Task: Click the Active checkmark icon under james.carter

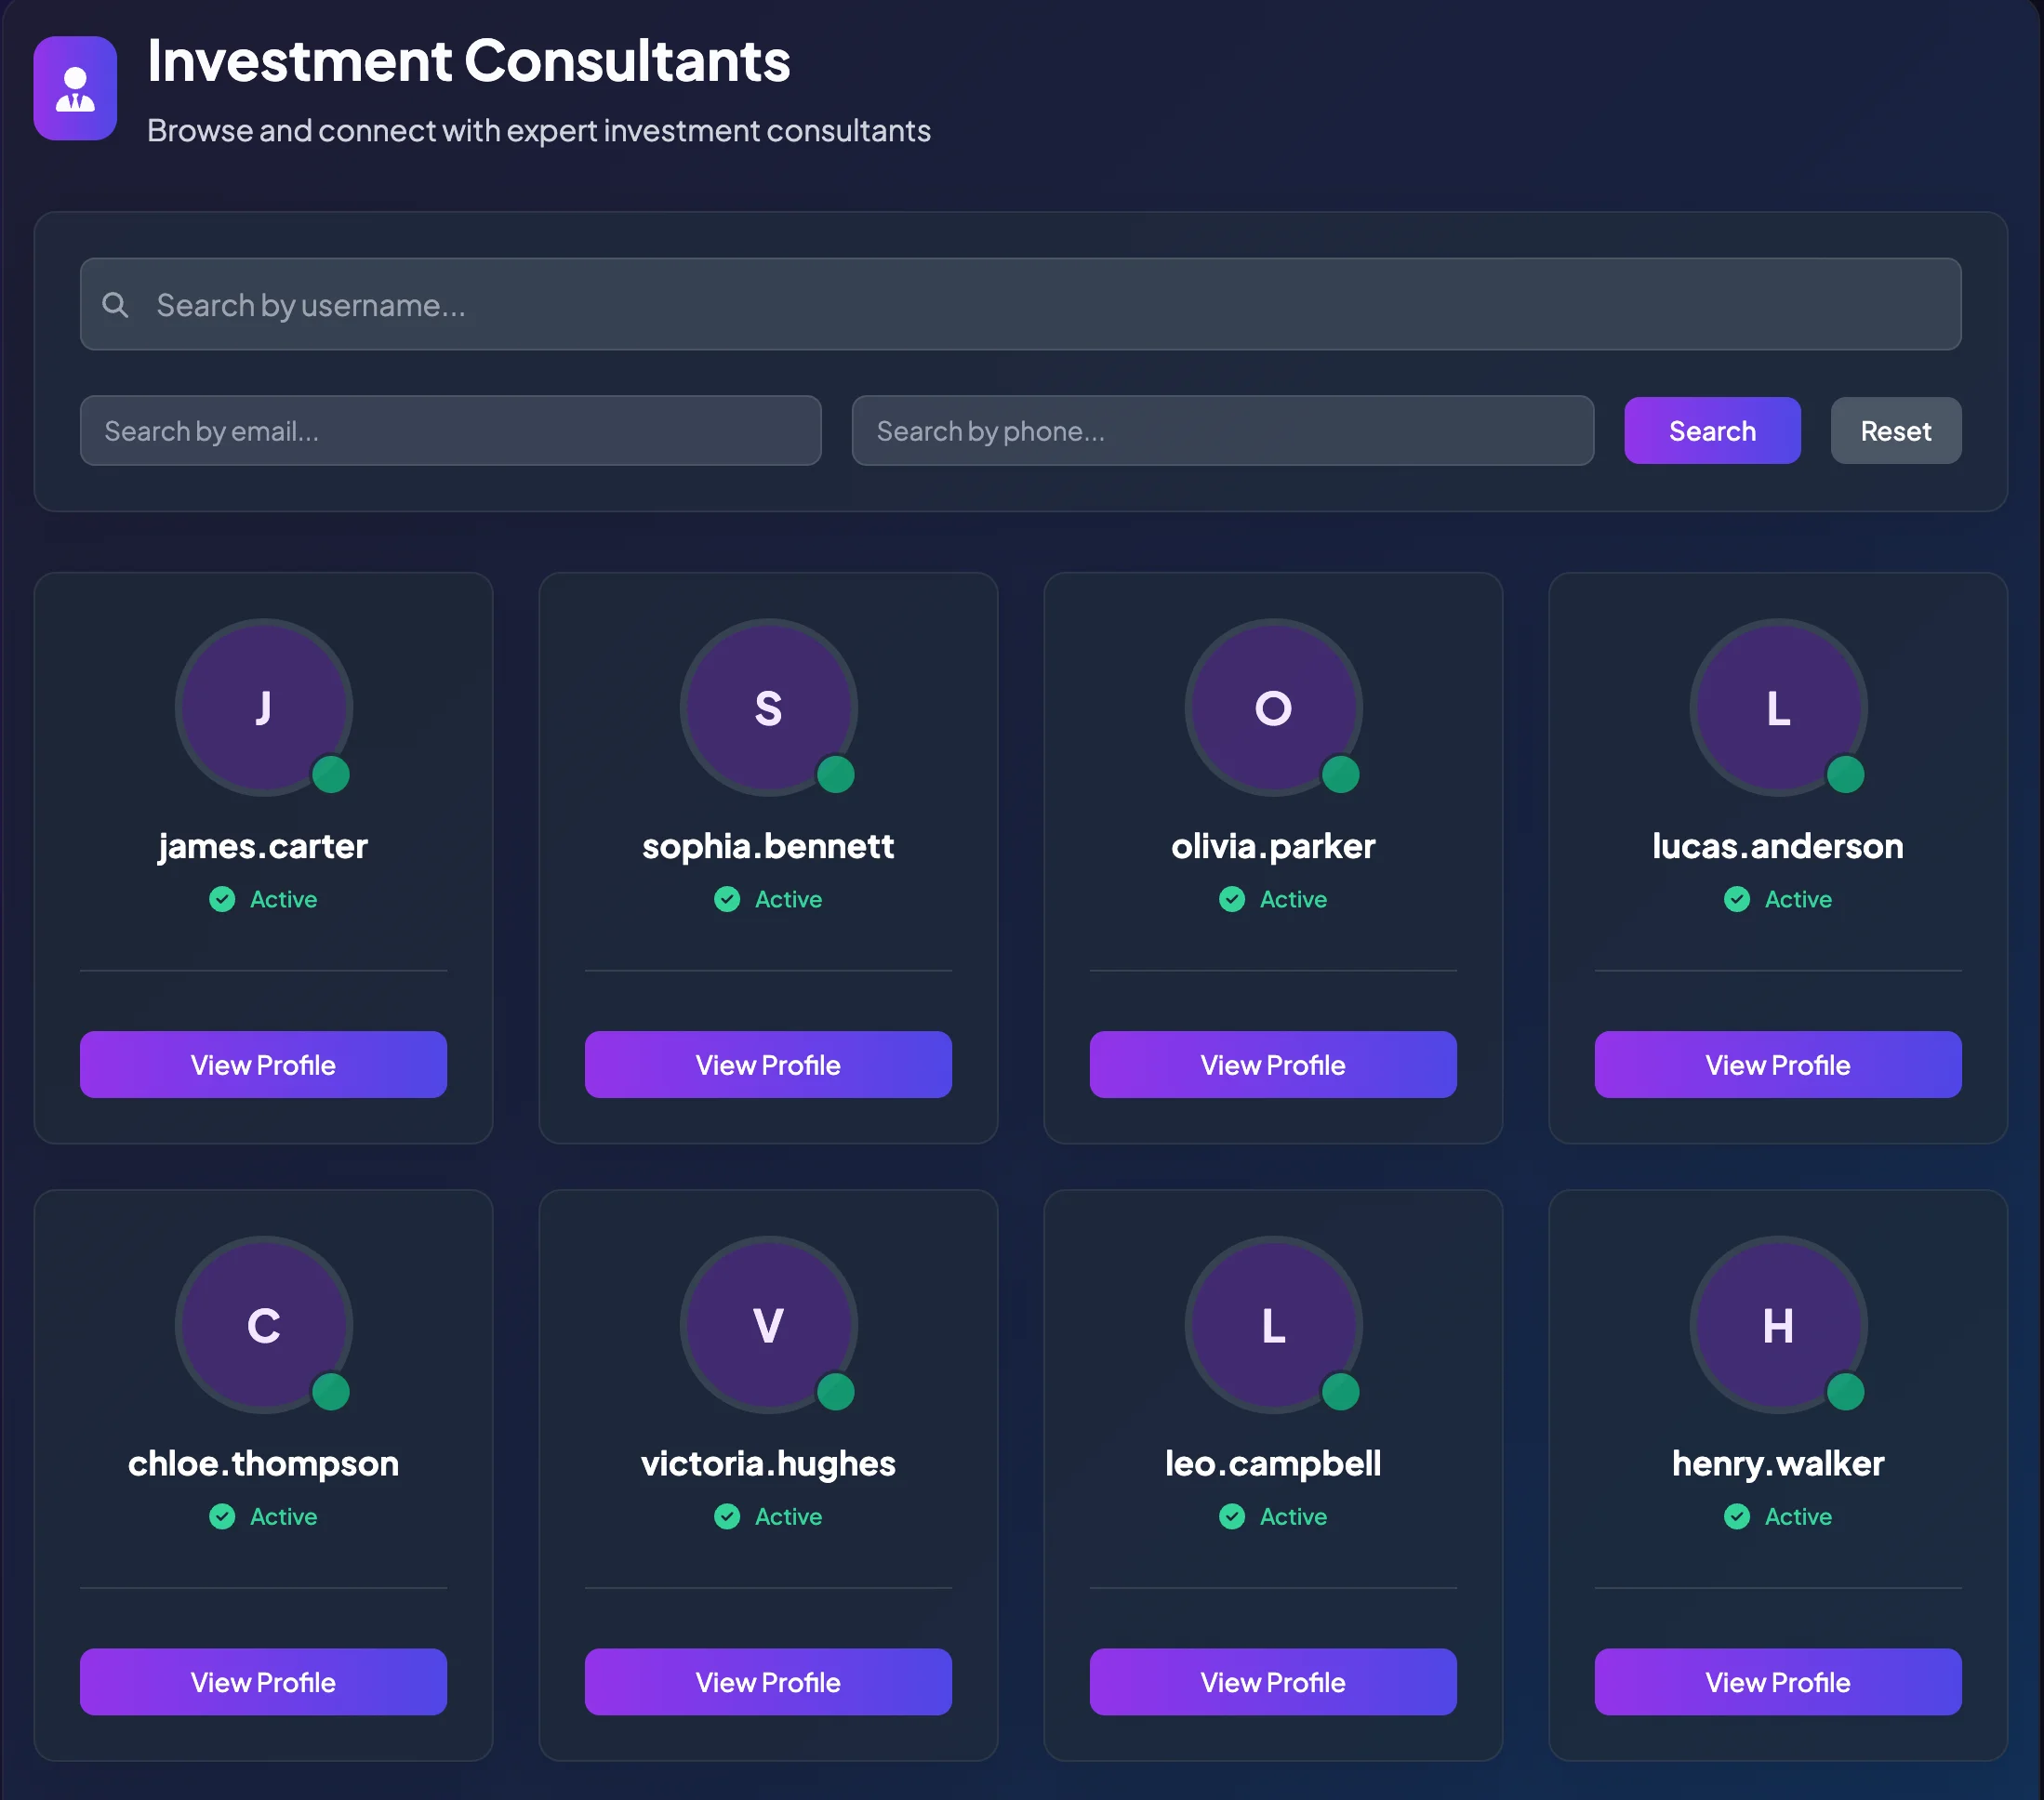Action: pos(222,899)
